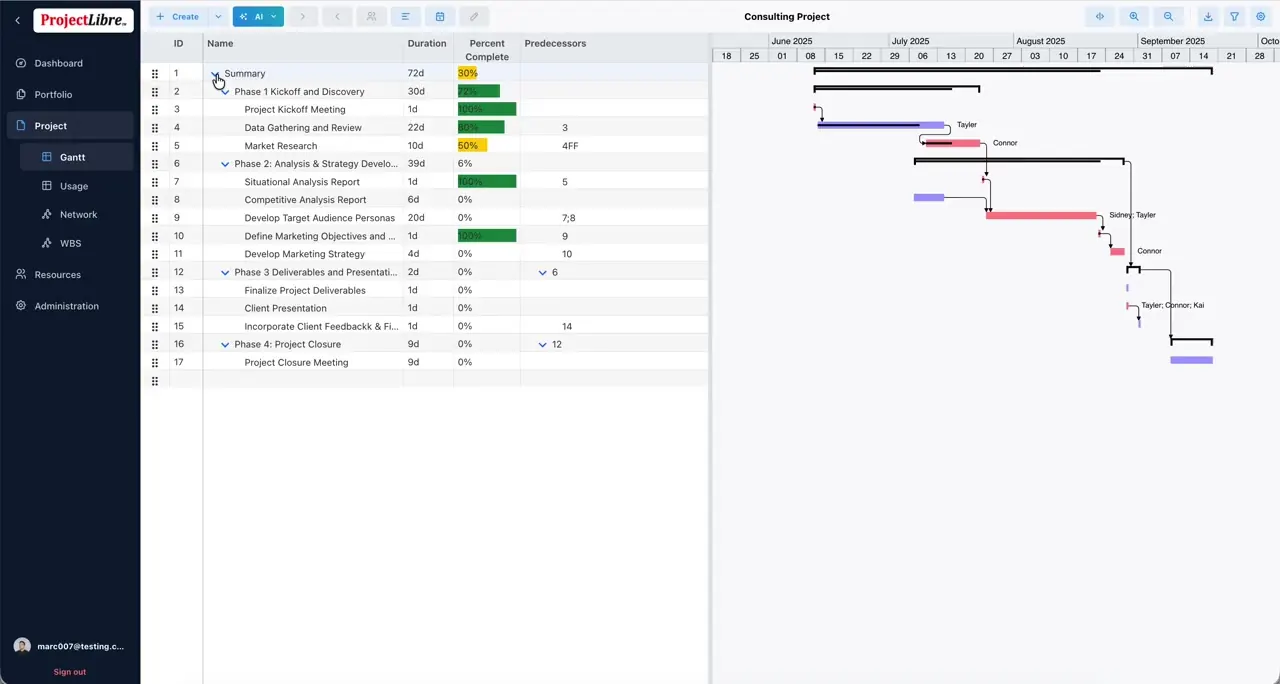The width and height of the screenshot is (1280, 684).
Task: Select the Project Kickoff Meeting task
Action: pos(295,110)
